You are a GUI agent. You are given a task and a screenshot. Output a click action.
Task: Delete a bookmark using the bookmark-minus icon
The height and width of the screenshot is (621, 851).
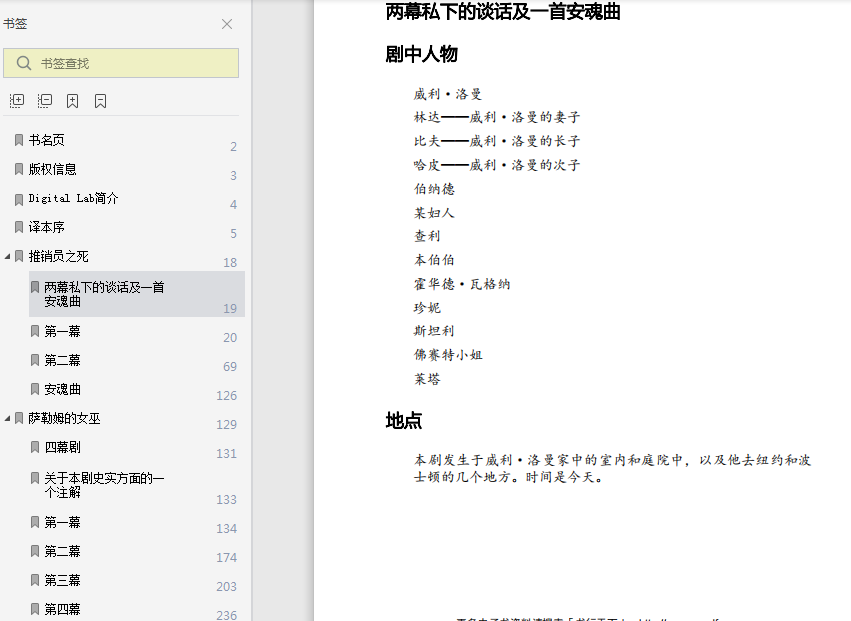click(100, 101)
